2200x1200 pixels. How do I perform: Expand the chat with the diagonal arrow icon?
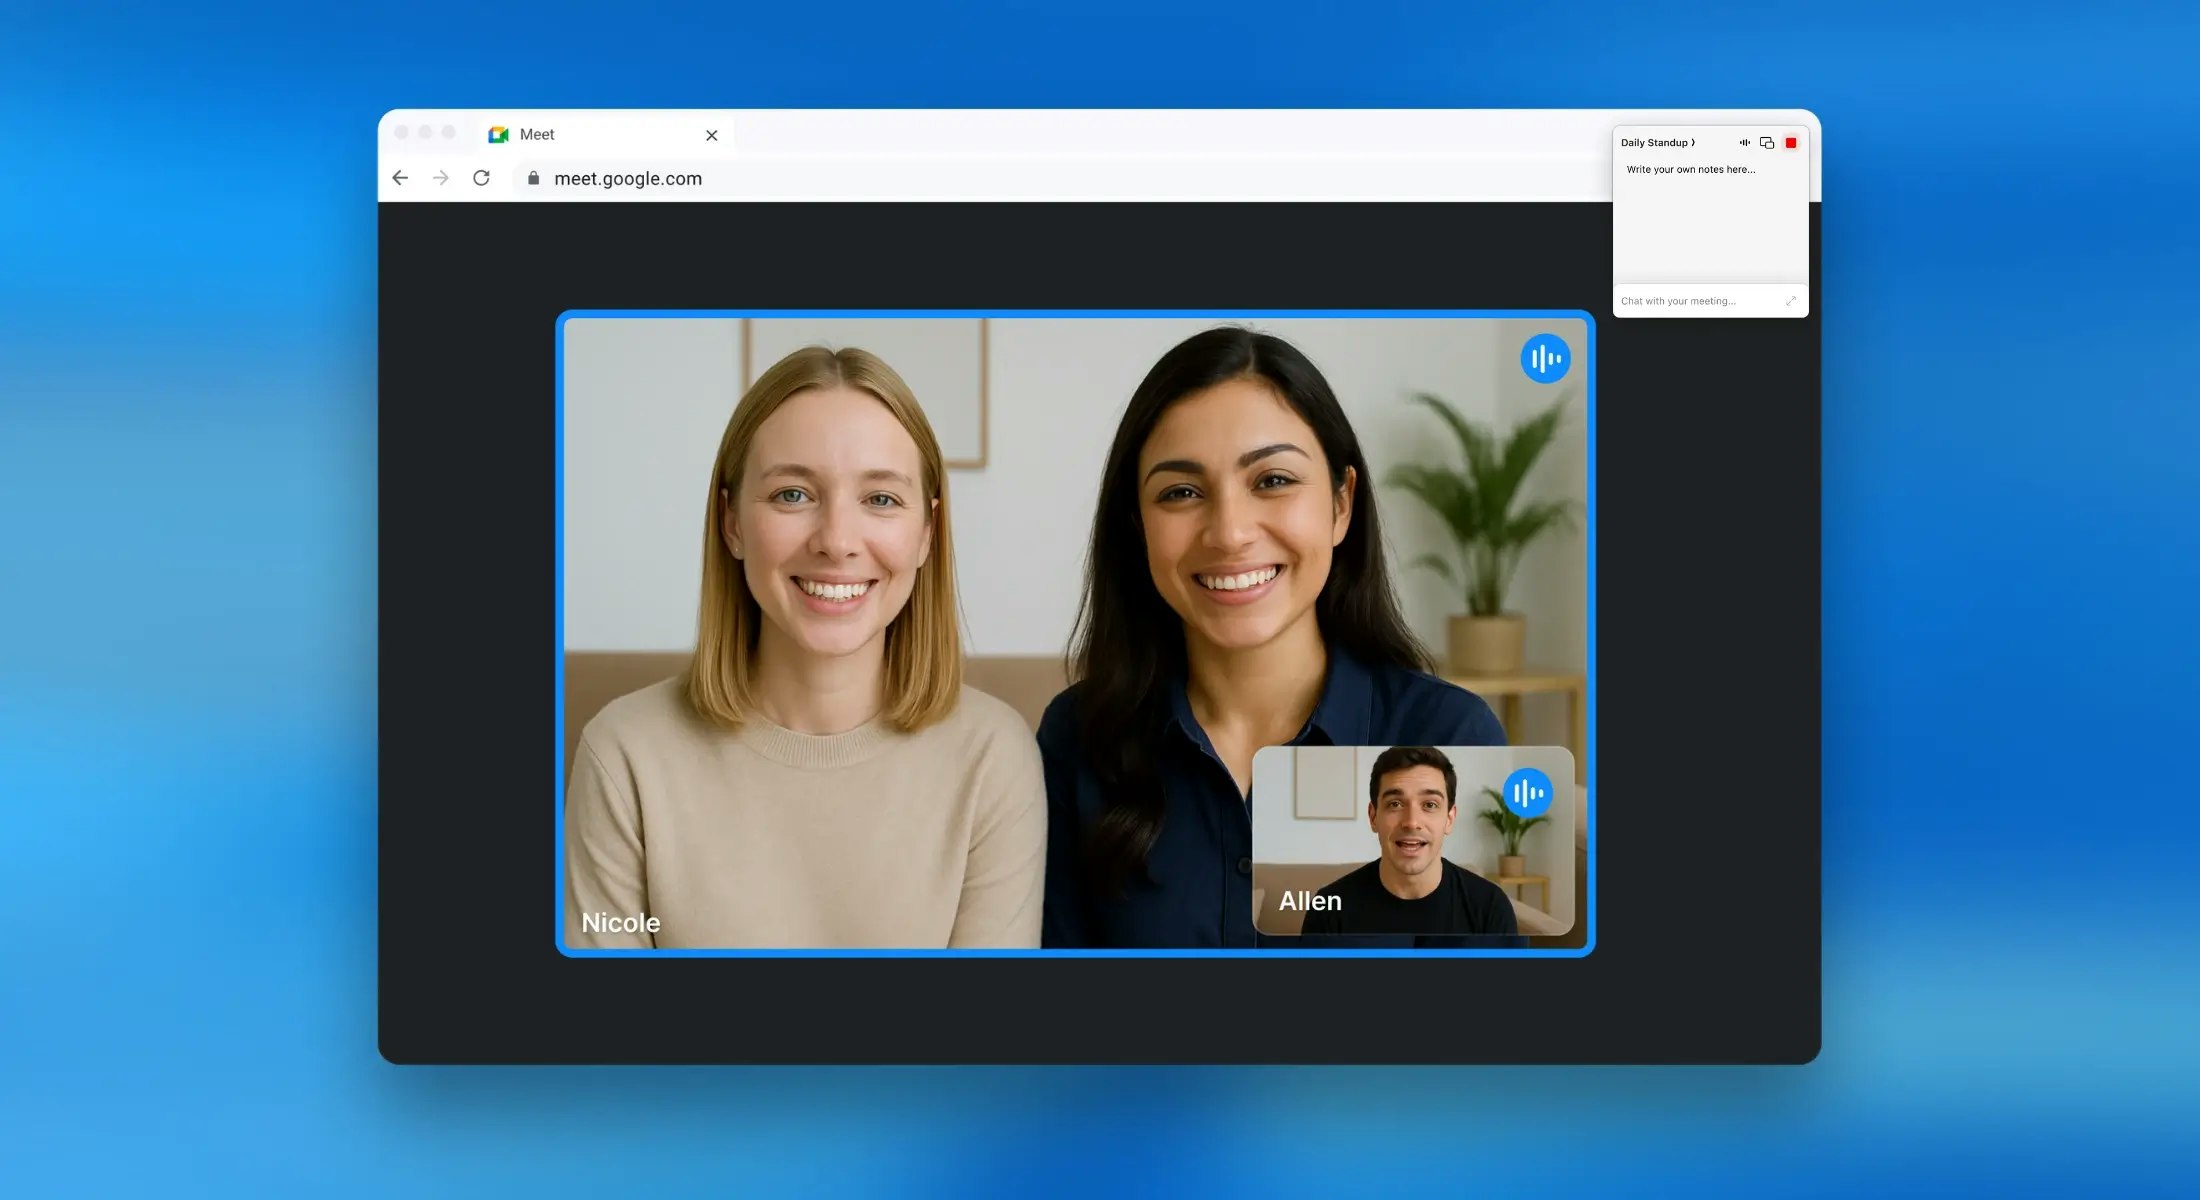(1791, 301)
